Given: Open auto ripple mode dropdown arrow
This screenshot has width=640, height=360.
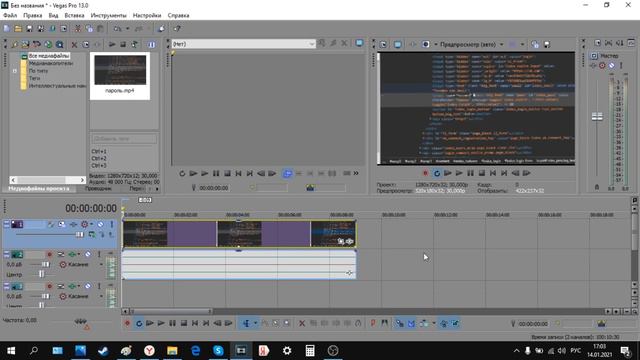Looking at the screenshot, I should [x=434, y=323].
